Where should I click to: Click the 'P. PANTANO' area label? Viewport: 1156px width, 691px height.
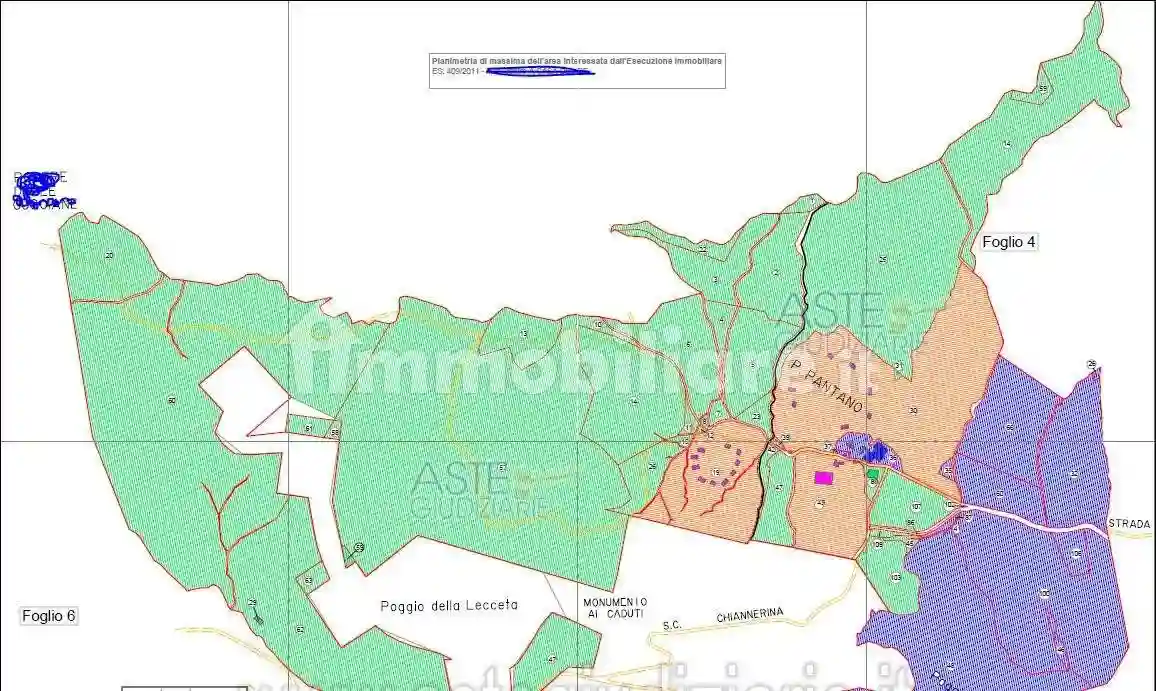tap(826, 388)
